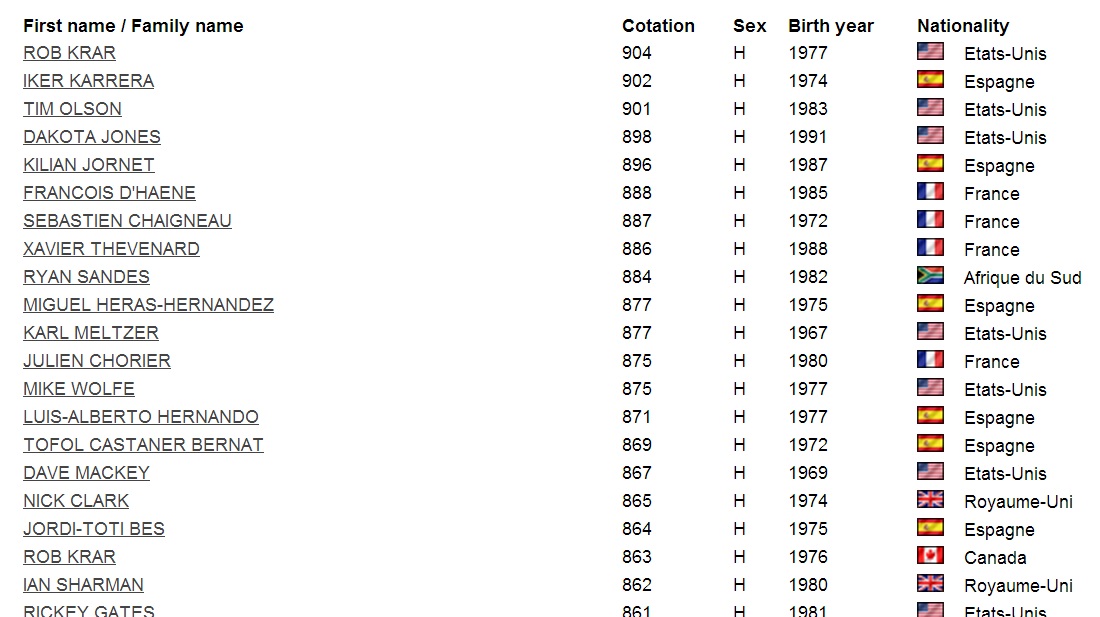Click the Spanish flag in Kilian Jornet's row
1100x617 pixels.
[x=930, y=163]
